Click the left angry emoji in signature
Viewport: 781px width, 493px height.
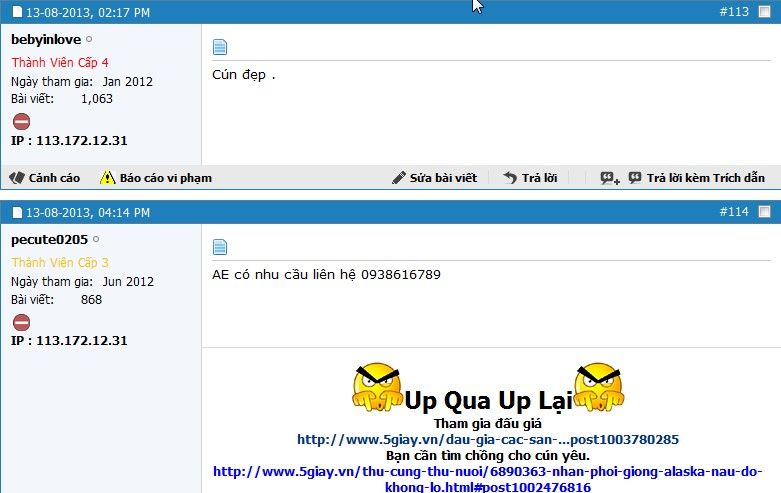(x=377, y=388)
